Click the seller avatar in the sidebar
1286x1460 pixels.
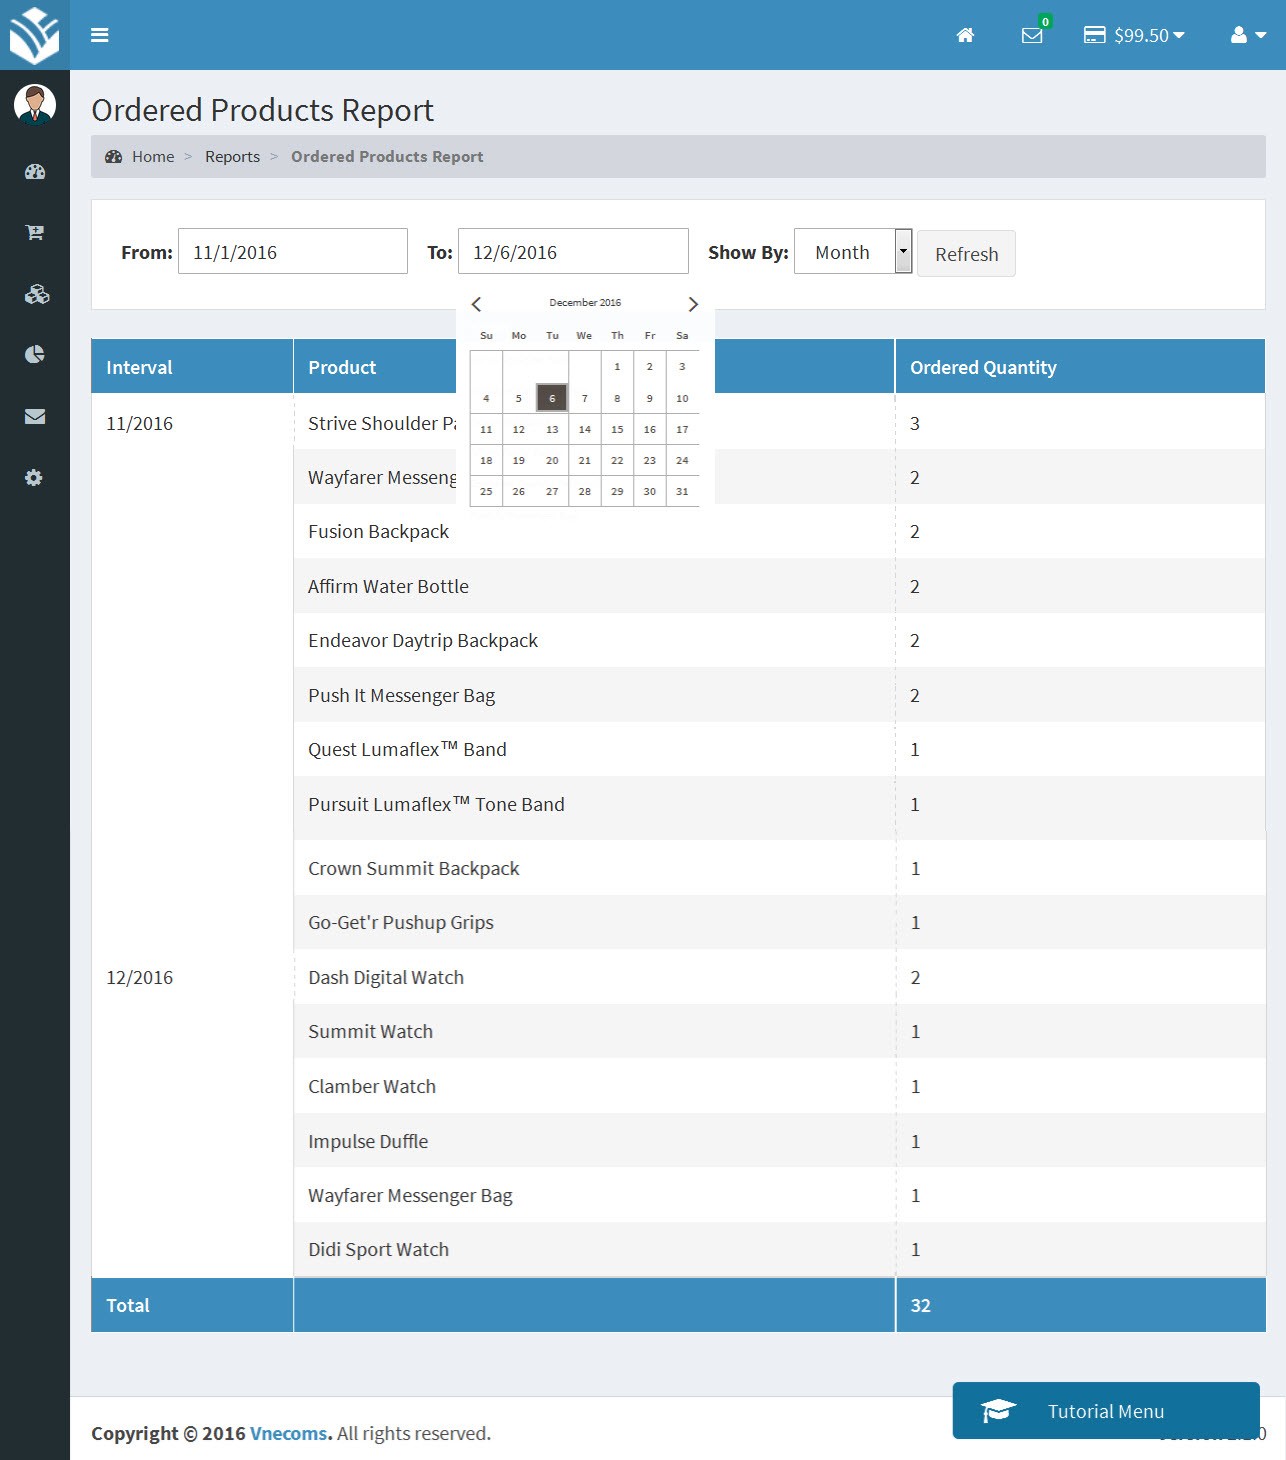pyautogui.click(x=34, y=103)
